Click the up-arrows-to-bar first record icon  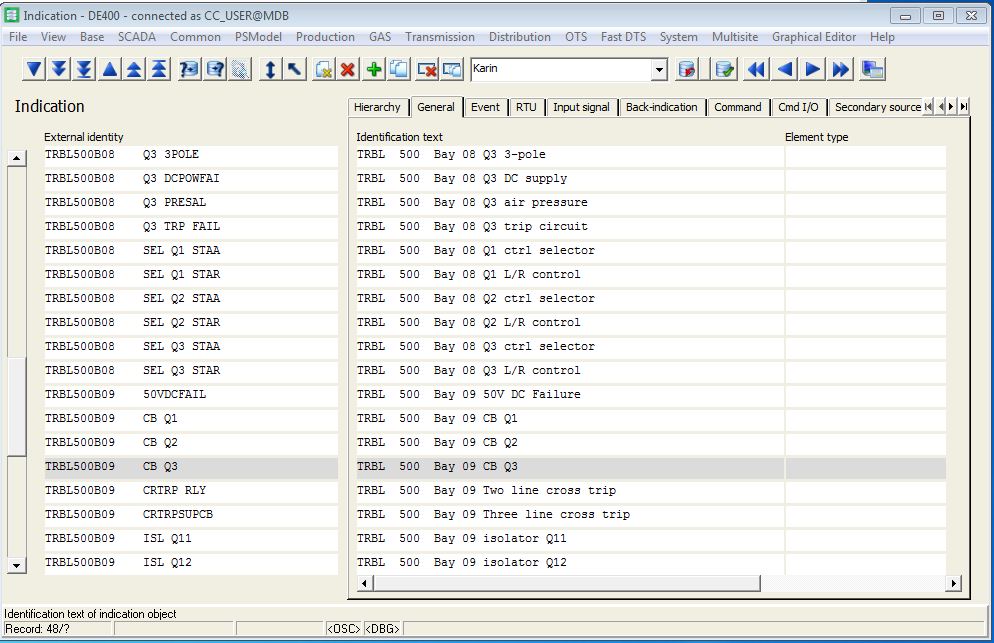click(x=159, y=68)
